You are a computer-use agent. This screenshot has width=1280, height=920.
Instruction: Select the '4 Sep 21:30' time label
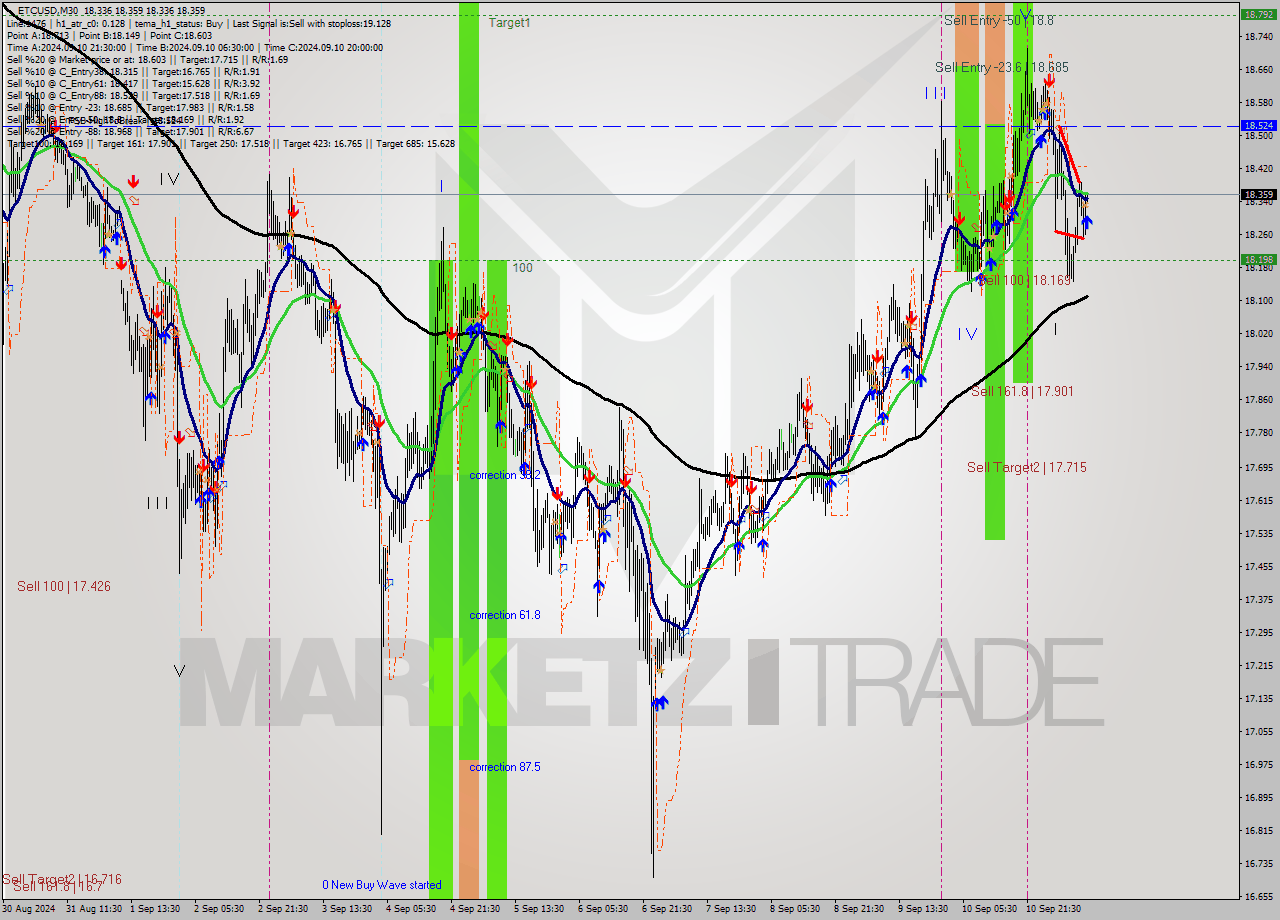point(475,909)
